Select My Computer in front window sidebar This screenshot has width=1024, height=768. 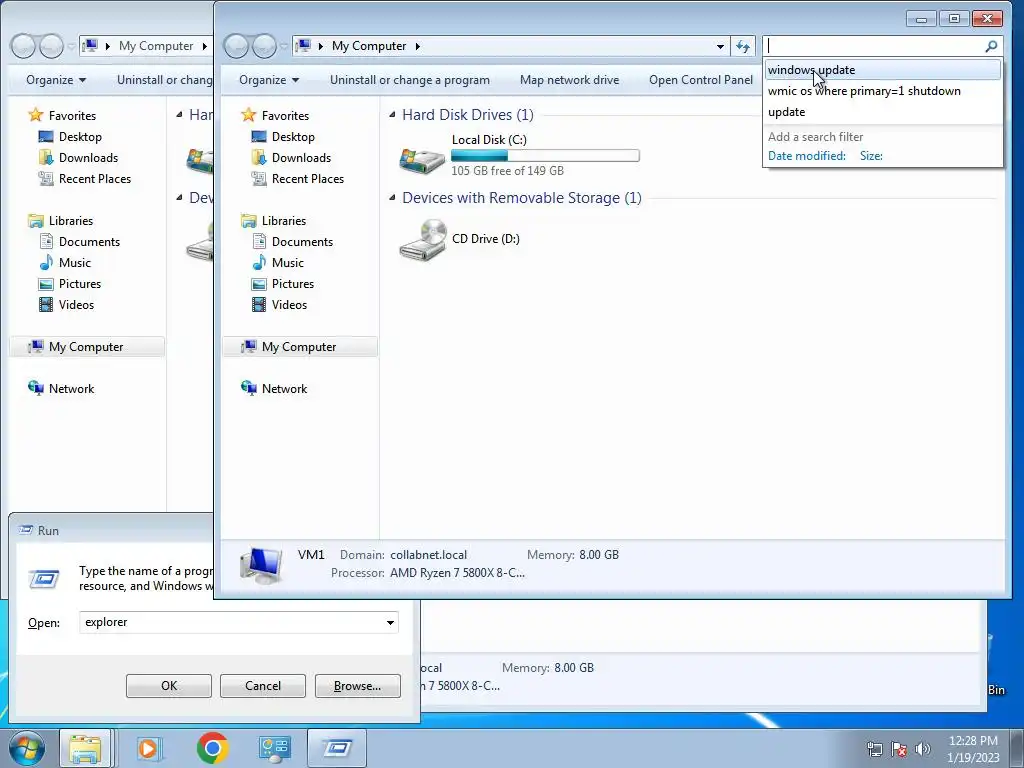point(300,347)
